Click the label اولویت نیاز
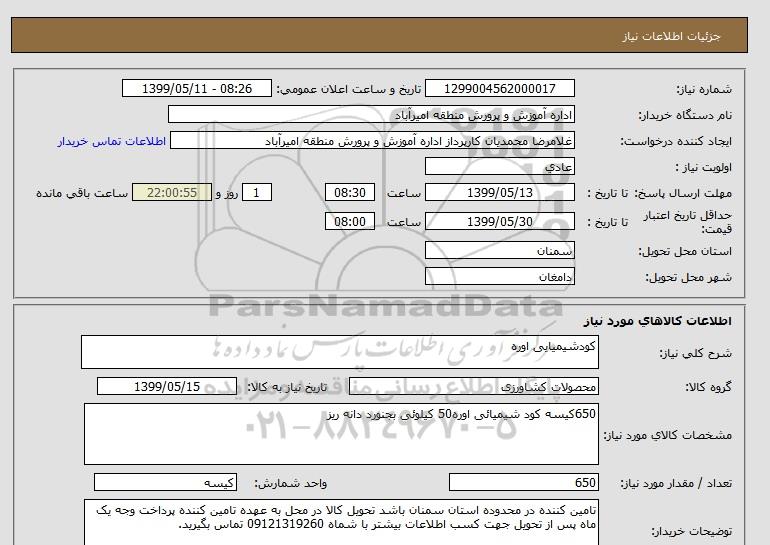This screenshot has width=770, height=545. 704,167
